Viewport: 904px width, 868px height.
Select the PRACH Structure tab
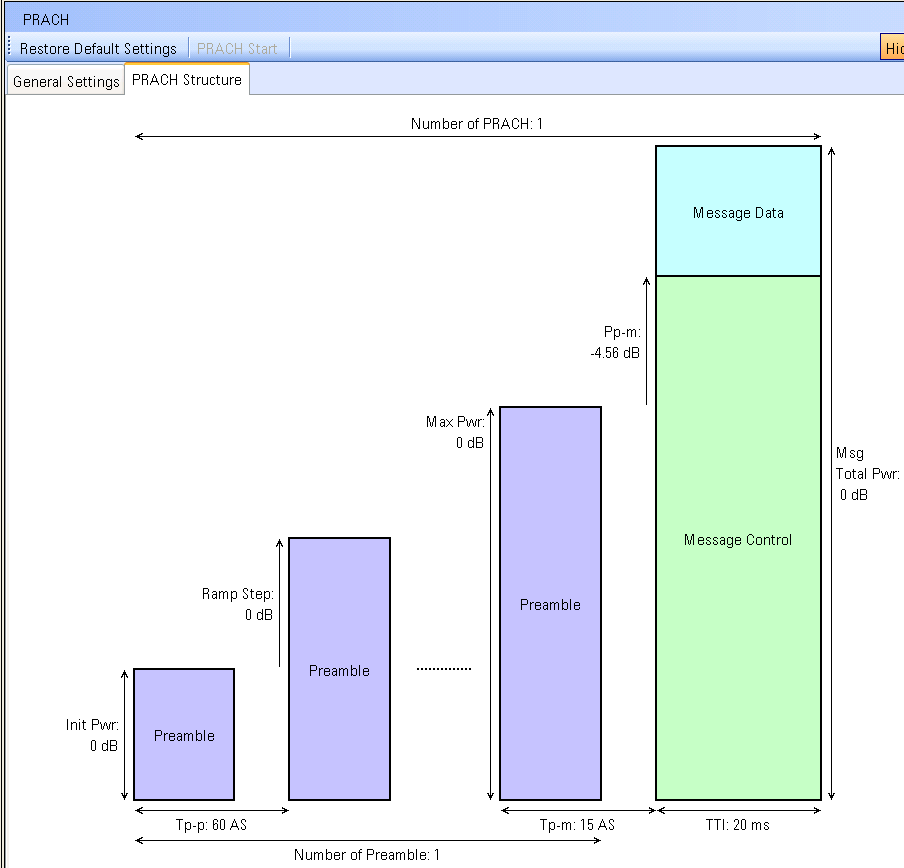[187, 80]
